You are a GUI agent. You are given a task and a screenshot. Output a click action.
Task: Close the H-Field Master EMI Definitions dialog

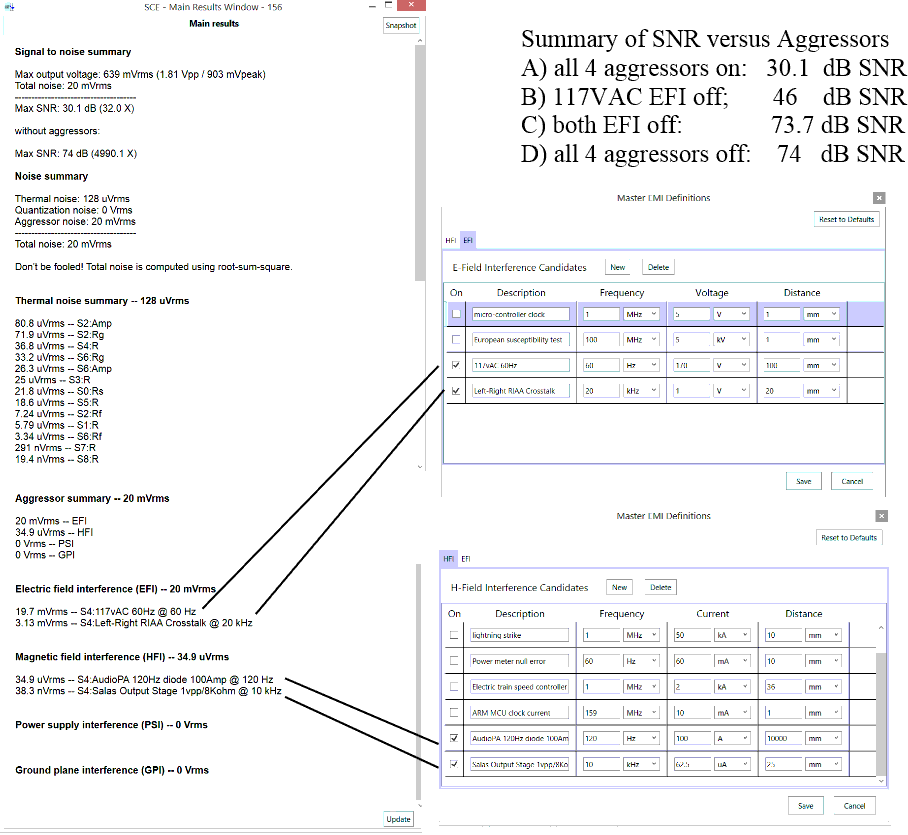pyautogui.click(x=881, y=516)
